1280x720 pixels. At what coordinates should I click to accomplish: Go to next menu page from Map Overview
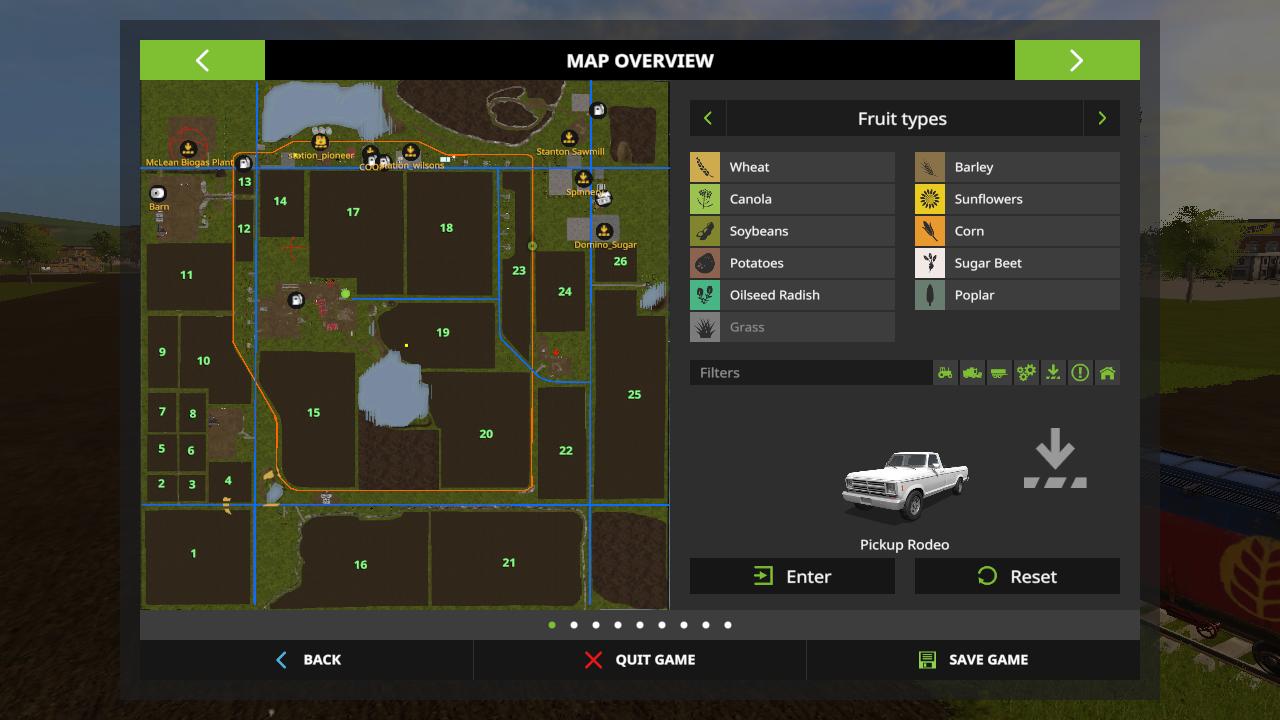1077,60
